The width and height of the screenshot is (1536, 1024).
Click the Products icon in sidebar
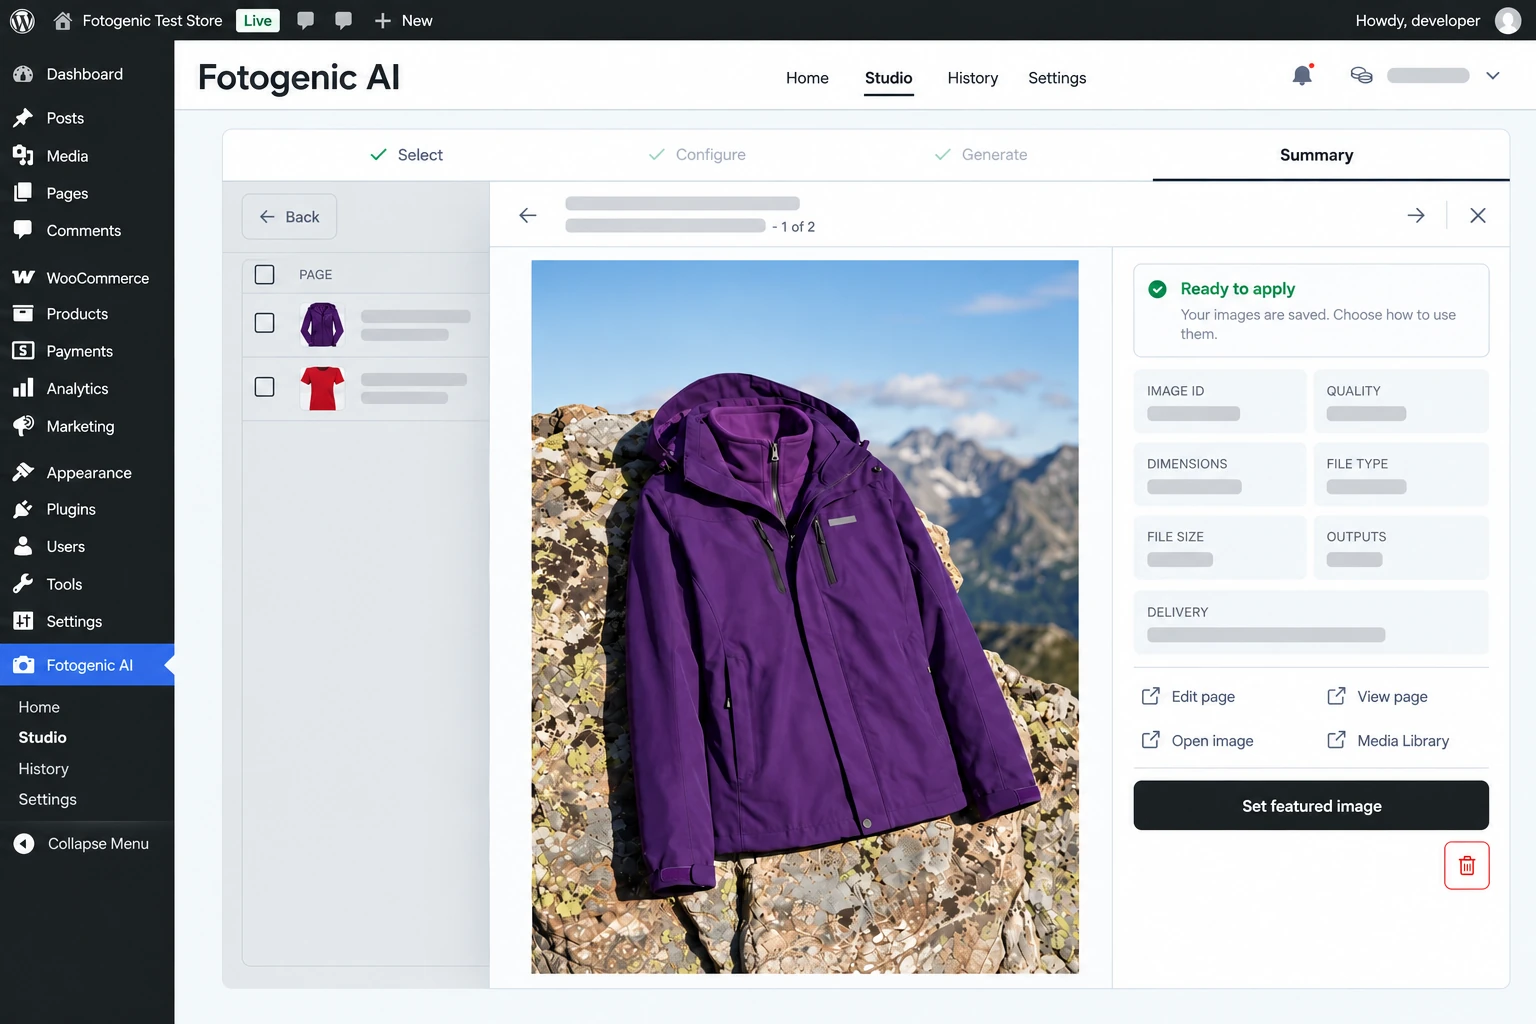pyautogui.click(x=23, y=313)
